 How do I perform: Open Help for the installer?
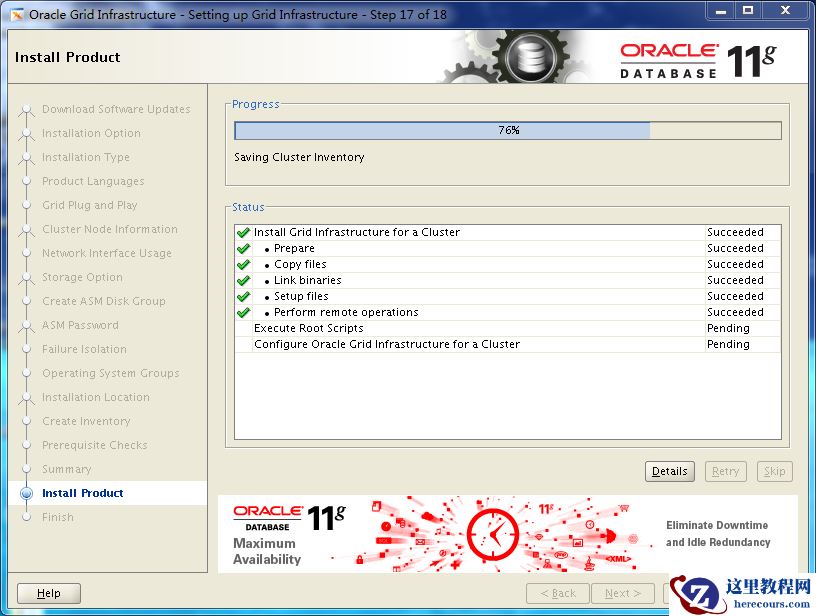[49, 593]
